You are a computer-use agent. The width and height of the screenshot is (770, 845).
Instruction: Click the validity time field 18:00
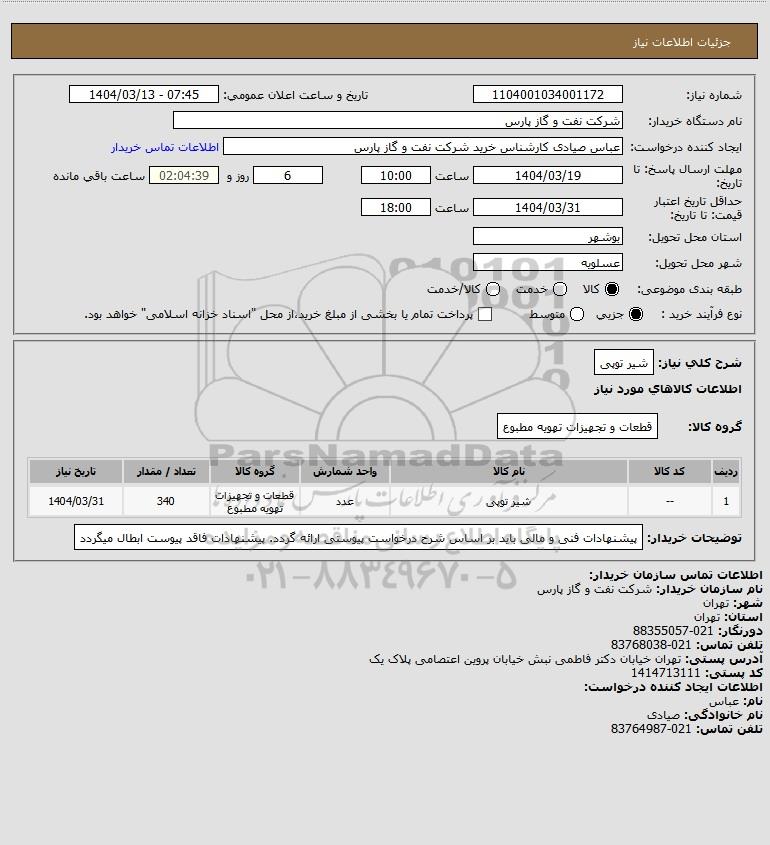pos(396,207)
